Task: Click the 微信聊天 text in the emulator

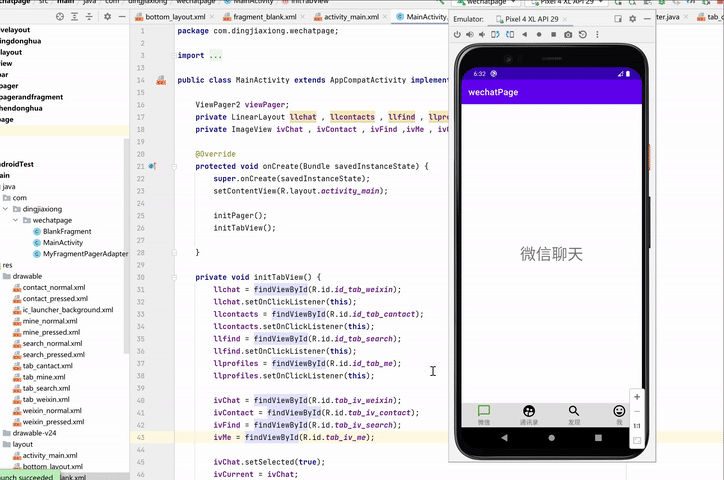Action: point(551,254)
